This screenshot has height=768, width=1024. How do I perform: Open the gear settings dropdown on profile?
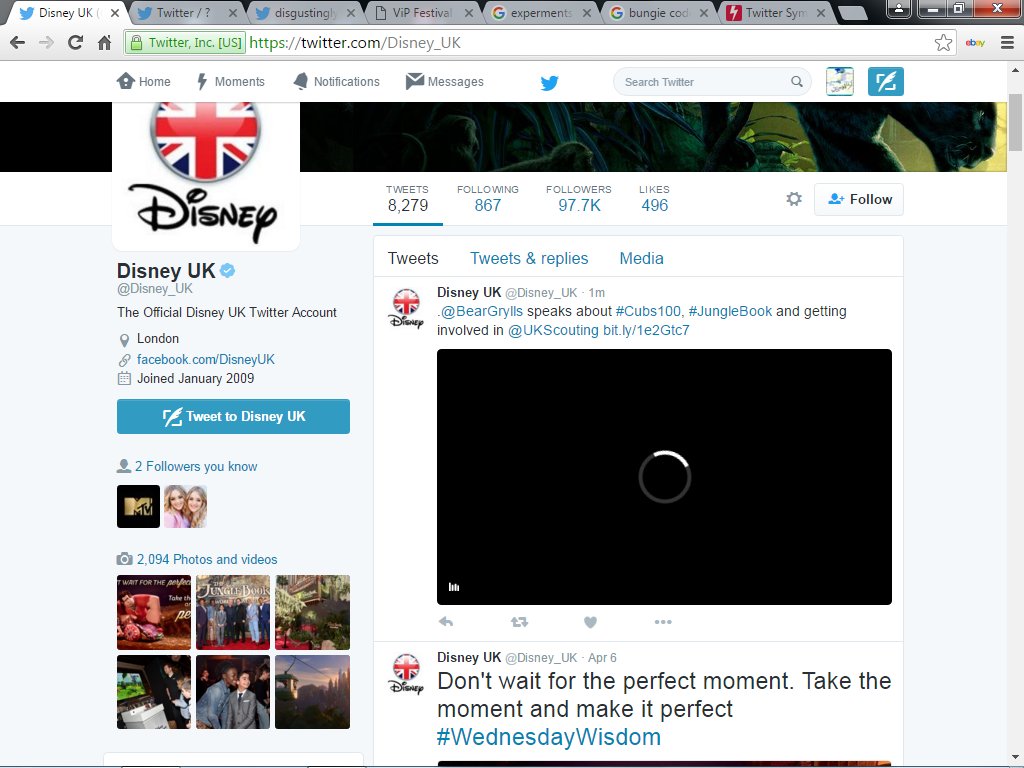click(793, 199)
